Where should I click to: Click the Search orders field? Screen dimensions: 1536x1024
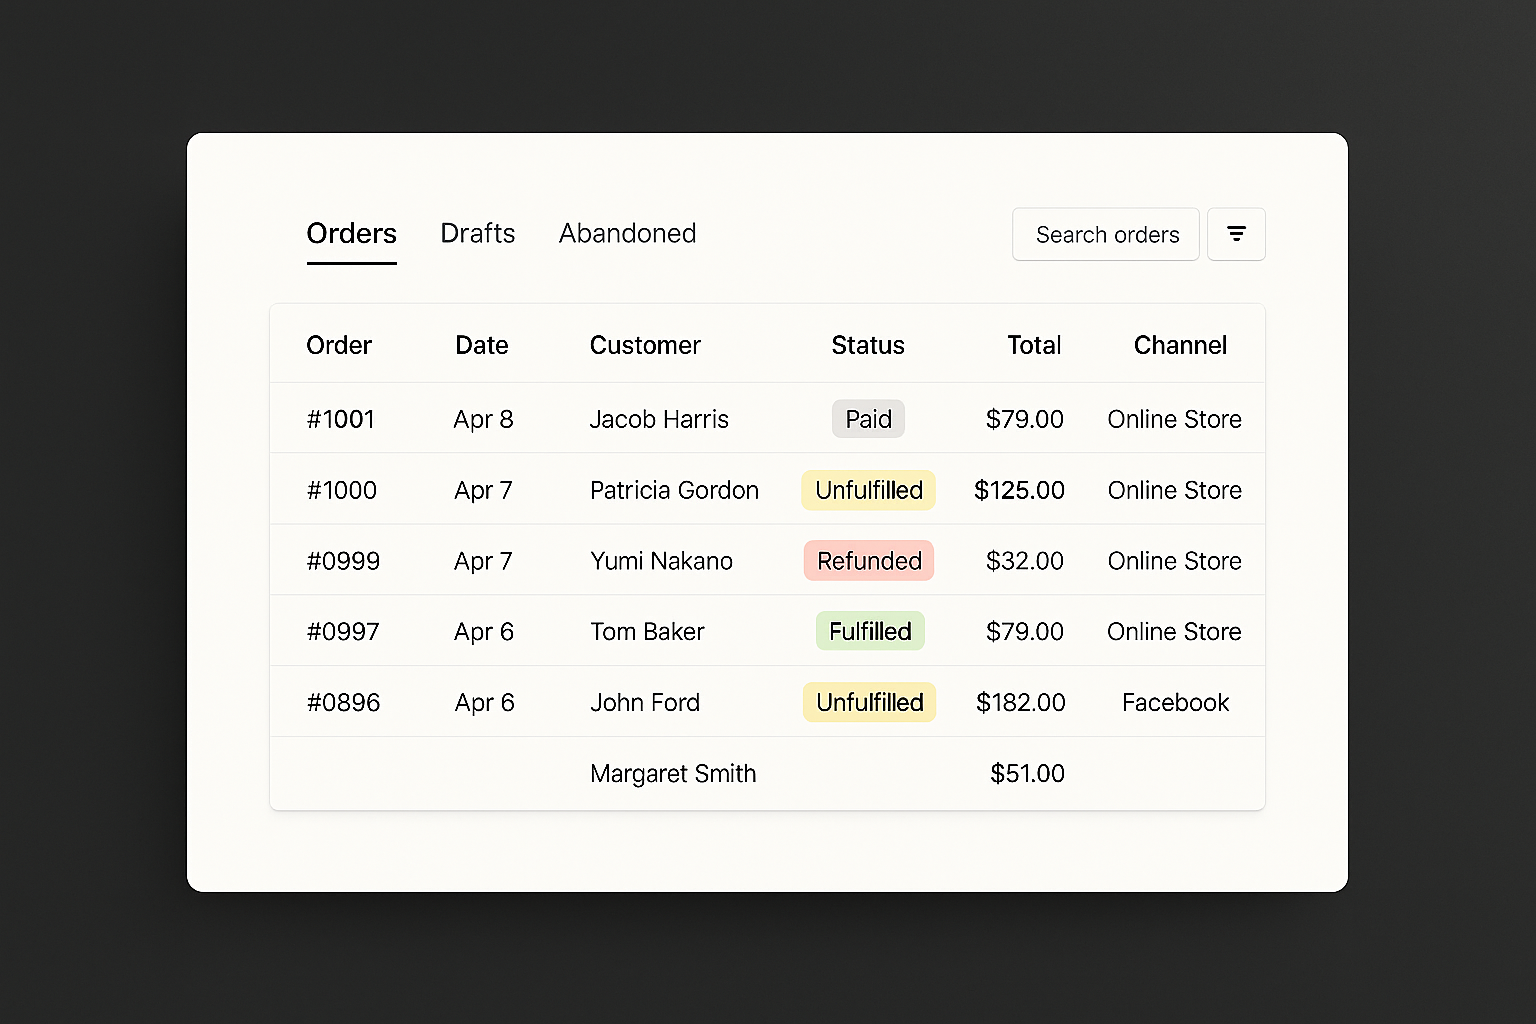point(1106,234)
